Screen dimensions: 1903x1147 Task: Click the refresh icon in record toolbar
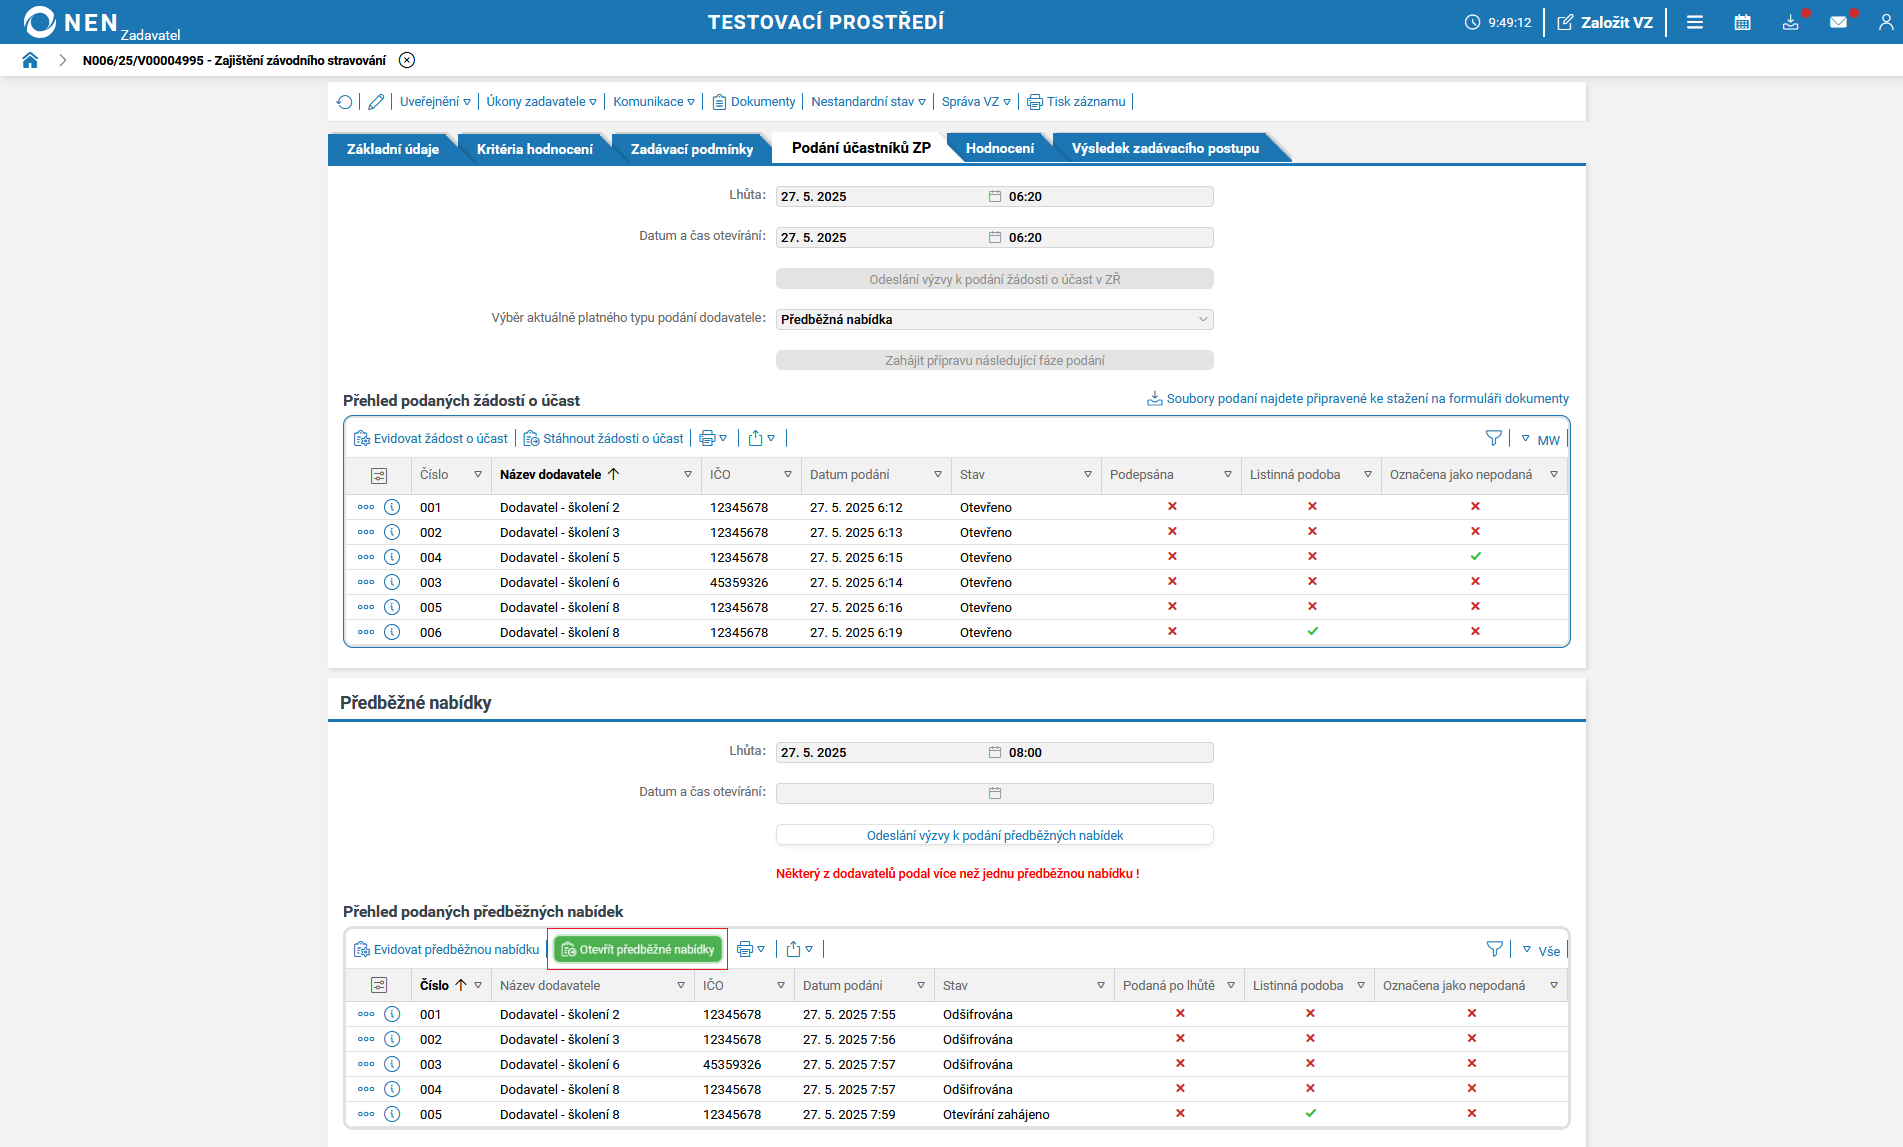coord(345,102)
